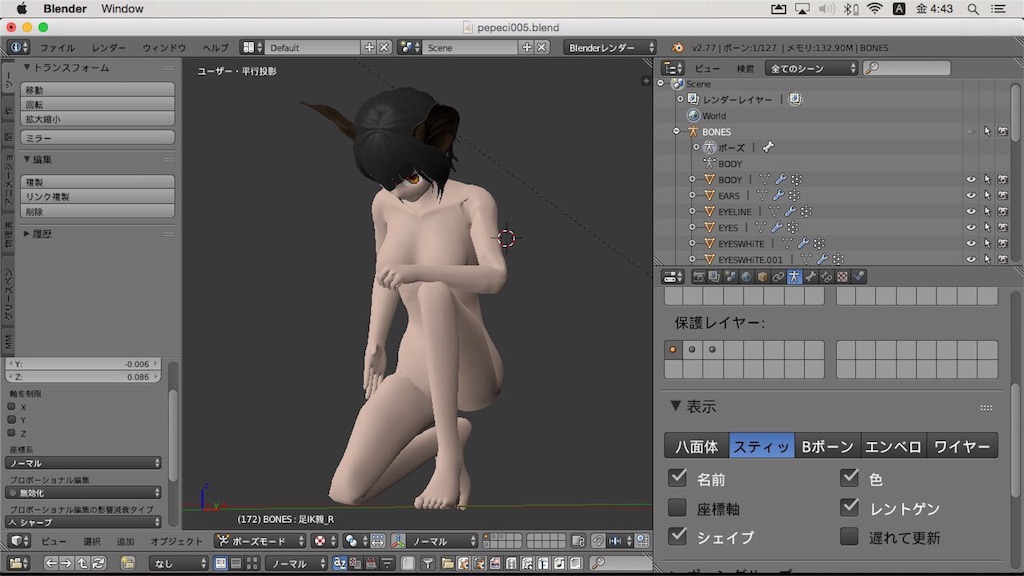1024x576 pixels.
Task: Click the Blender logo in the info header
Action: (677, 48)
